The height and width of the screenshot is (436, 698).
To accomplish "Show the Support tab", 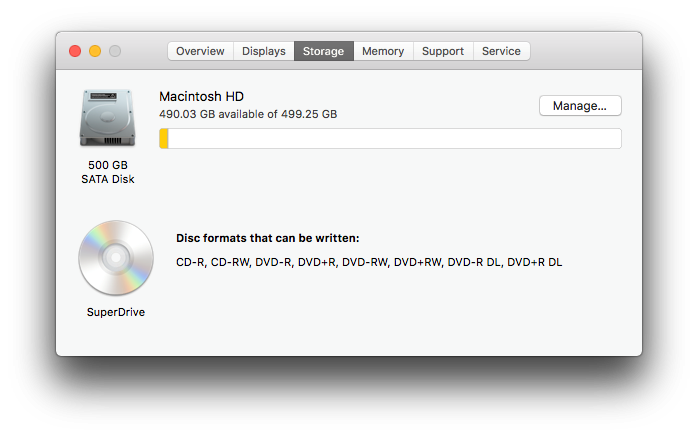I will click(443, 51).
